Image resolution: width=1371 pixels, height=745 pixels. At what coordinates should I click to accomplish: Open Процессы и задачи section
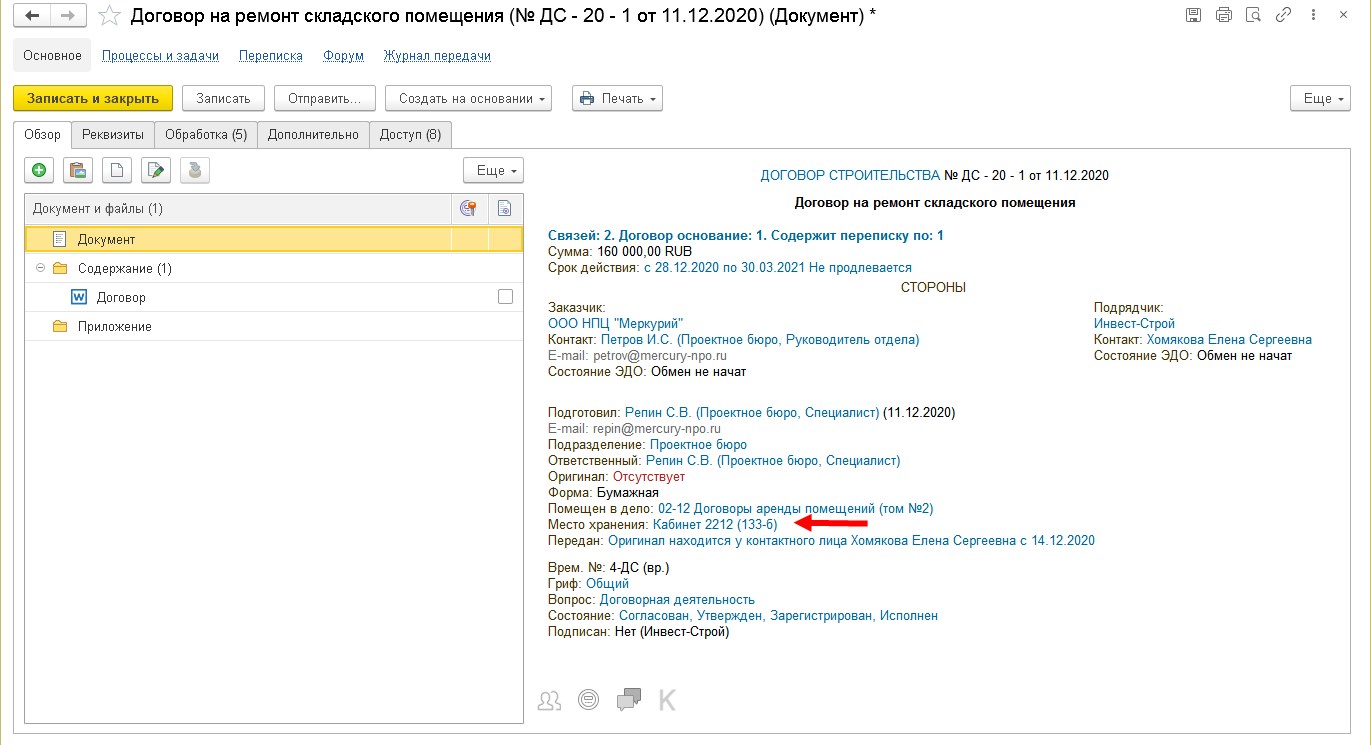(160, 56)
